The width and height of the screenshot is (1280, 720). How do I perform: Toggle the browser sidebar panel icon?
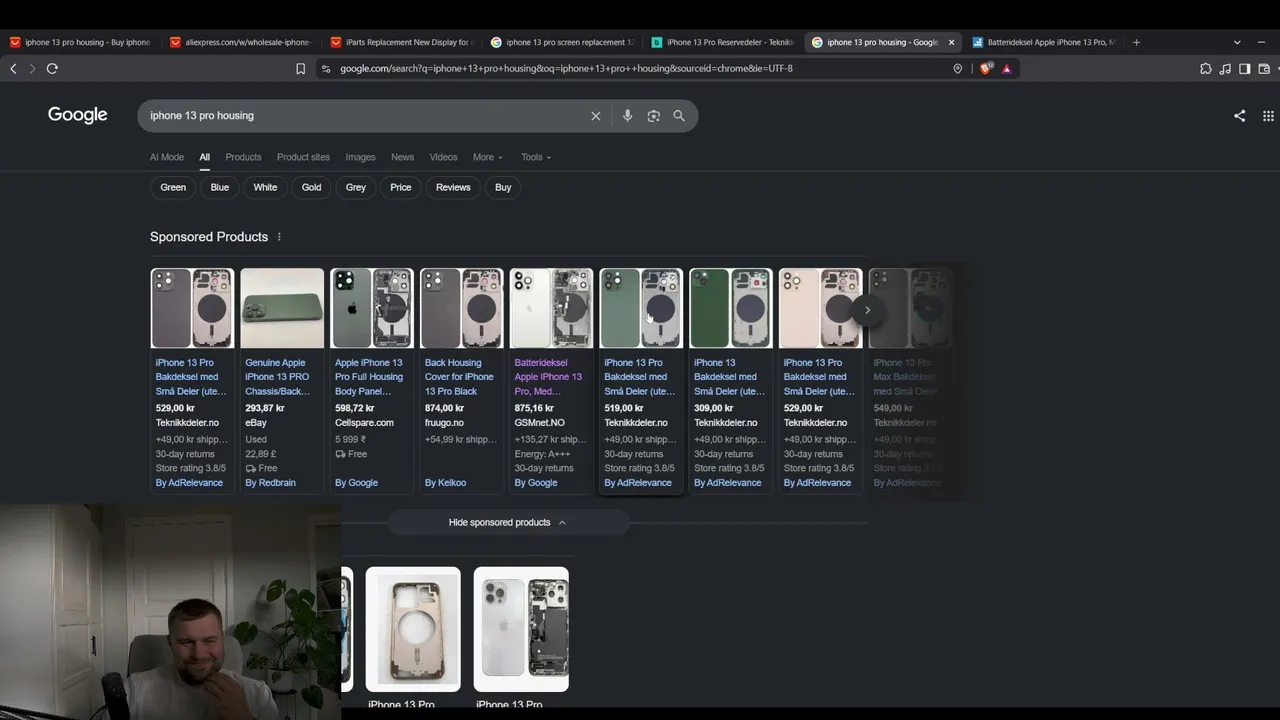(x=1244, y=69)
